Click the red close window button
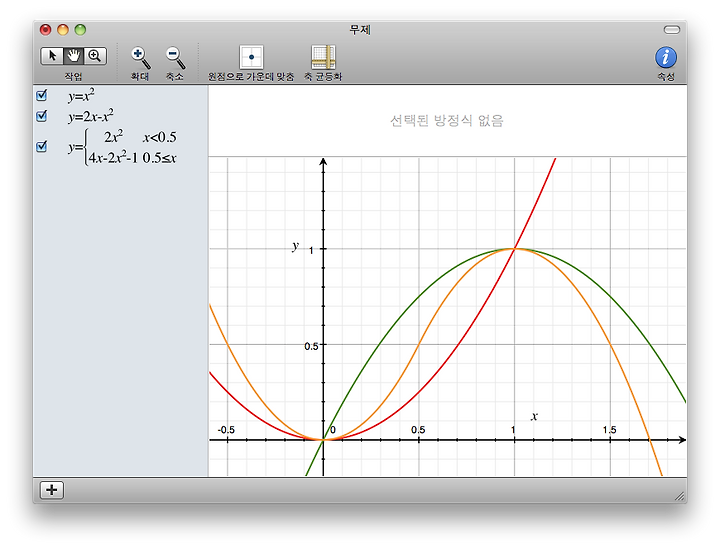 (x=45, y=30)
